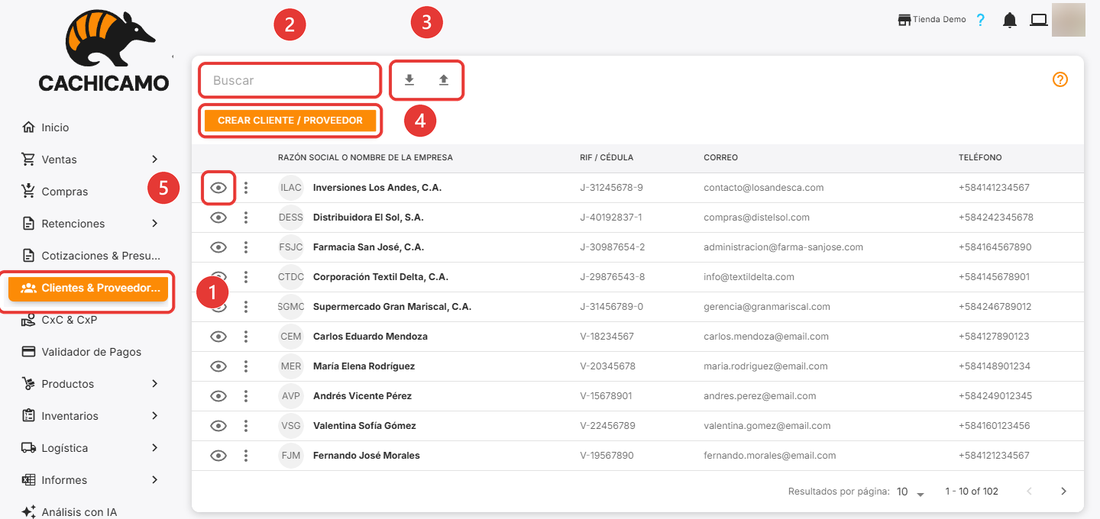
Task: Open the user avatar in header
Action: click(1068, 20)
